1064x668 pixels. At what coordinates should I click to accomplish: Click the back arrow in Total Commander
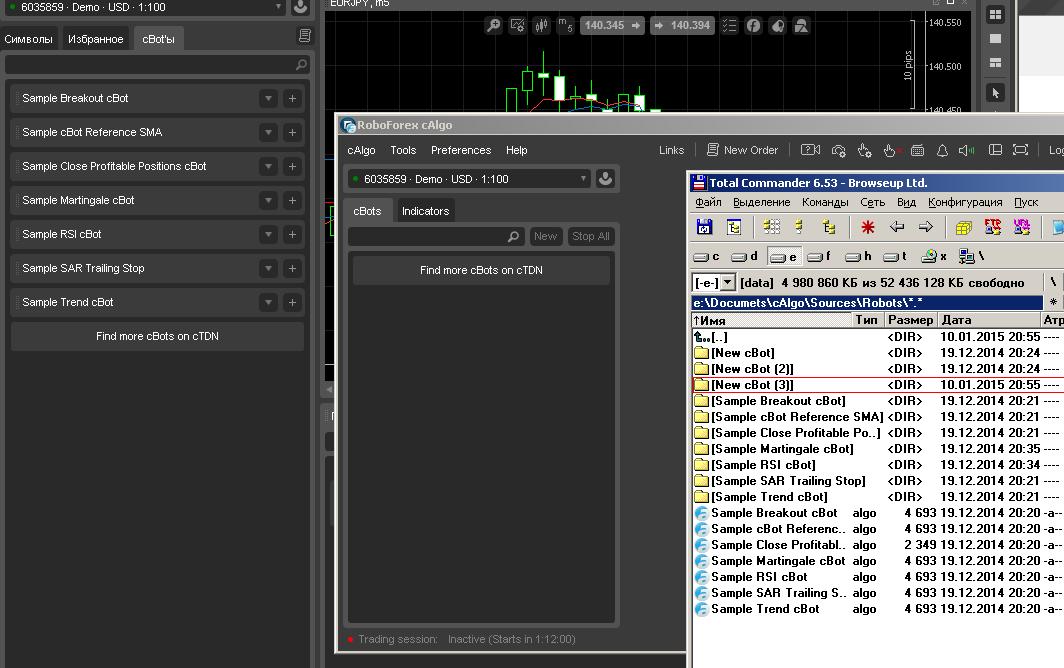(x=896, y=227)
